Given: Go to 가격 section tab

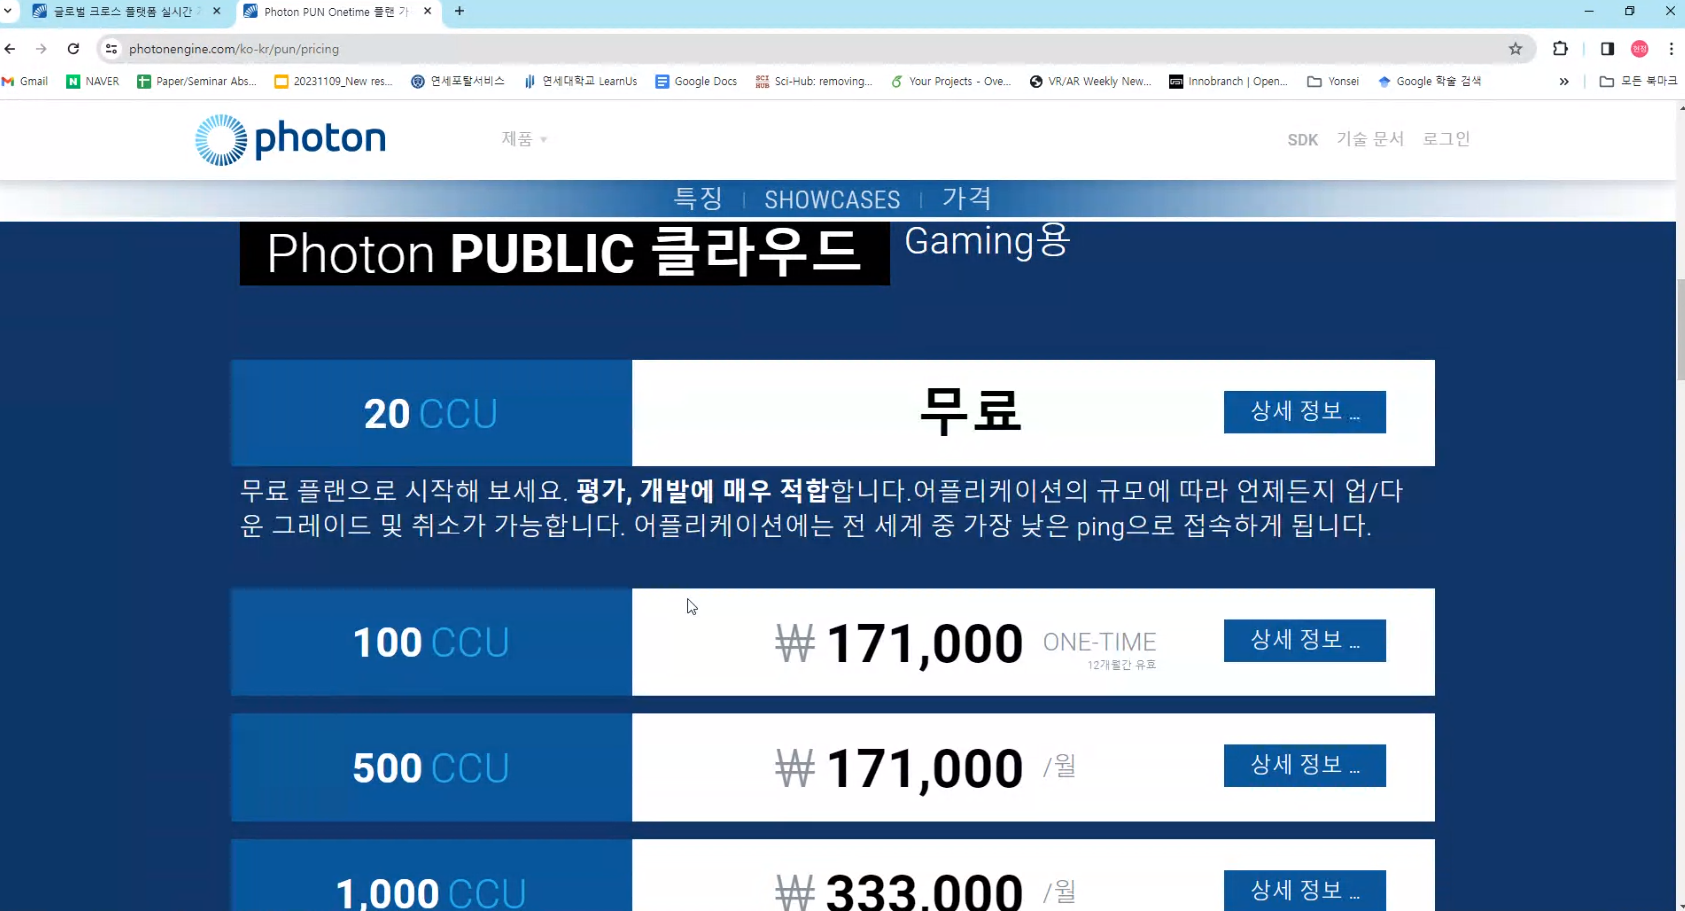Looking at the screenshot, I should (x=966, y=198).
